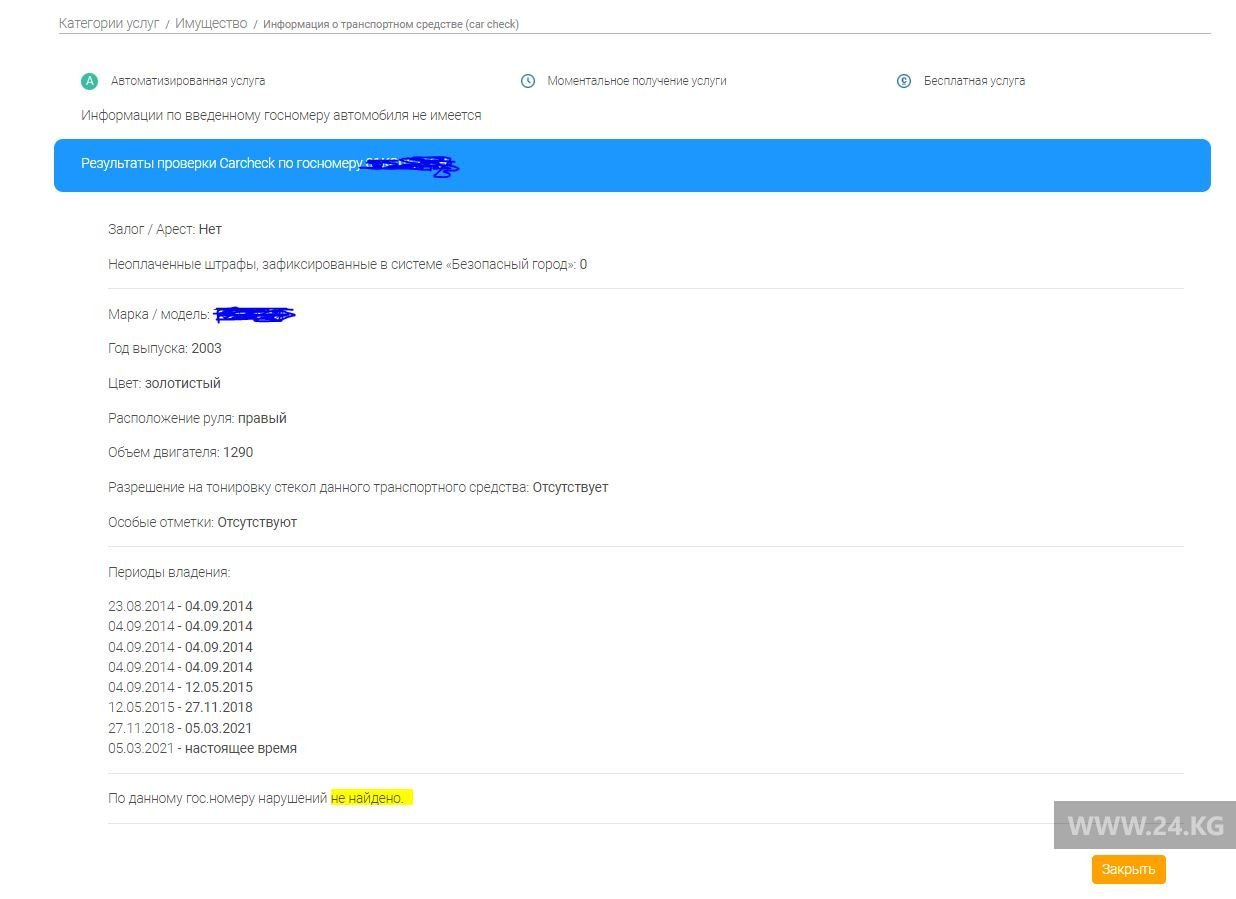Image resolution: width=1236 pixels, height=899 pixels.
Task: Click the Free service coin icon
Action: [x=904, y=81]
